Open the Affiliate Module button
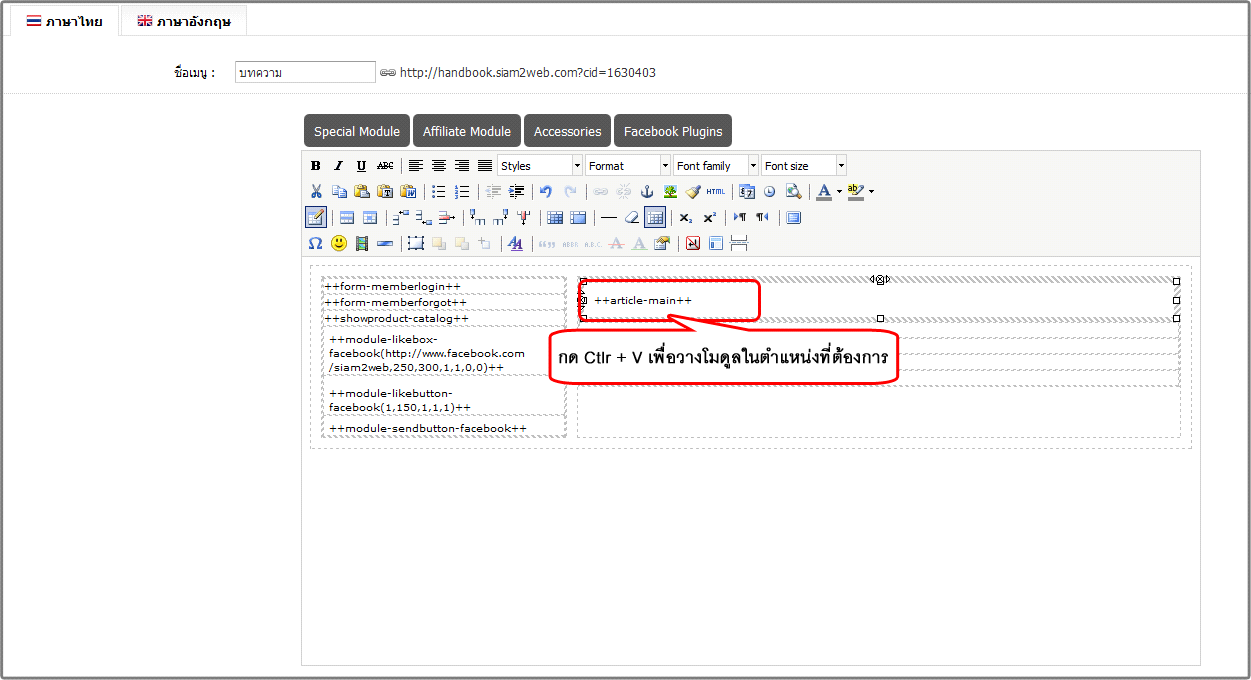 467,131
